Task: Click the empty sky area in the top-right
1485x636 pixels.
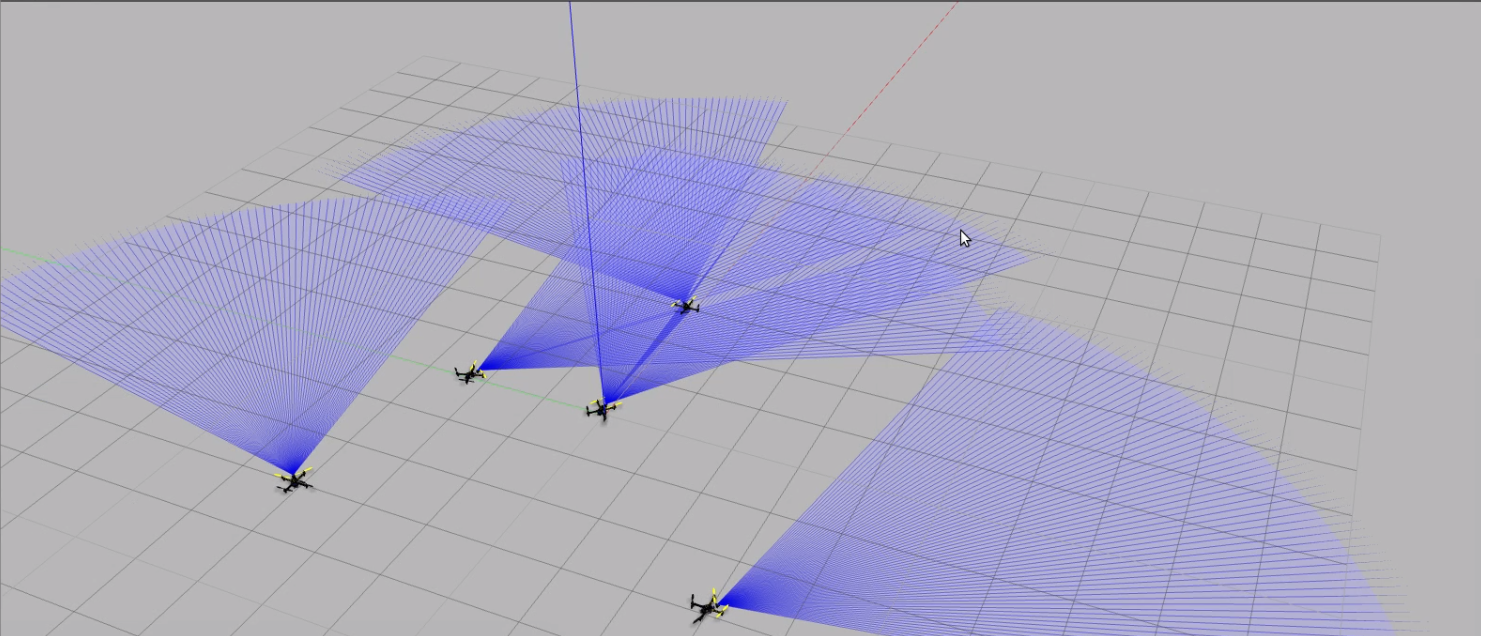Action: [x=1250, y=80]
